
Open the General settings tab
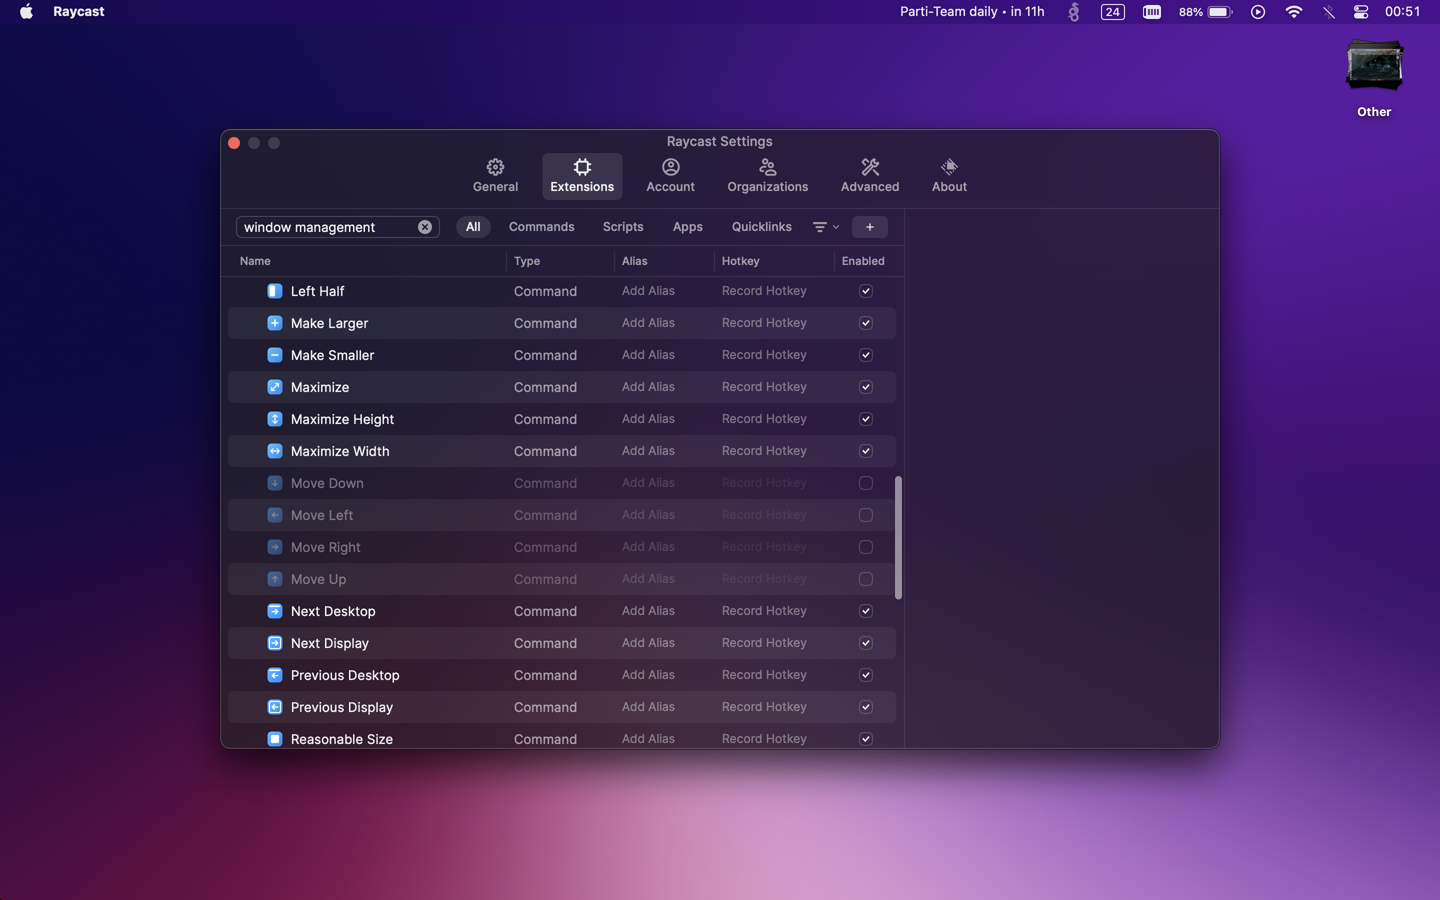(495, 175)
